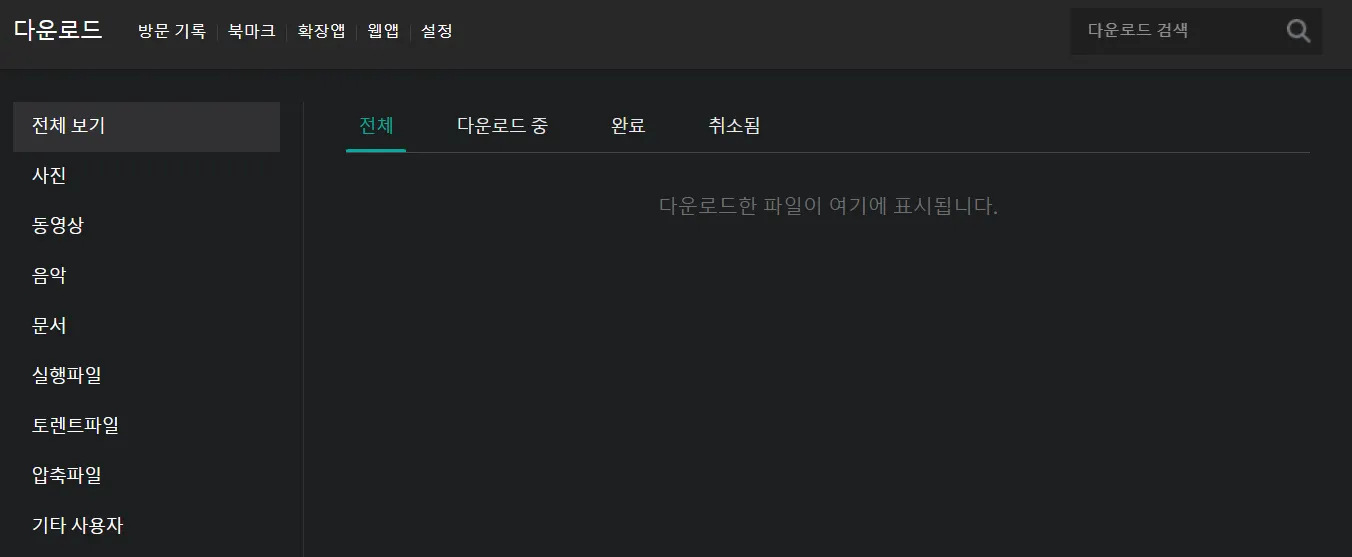
Task: Click the magnifier search icon
Action: tap(1298, 31)
